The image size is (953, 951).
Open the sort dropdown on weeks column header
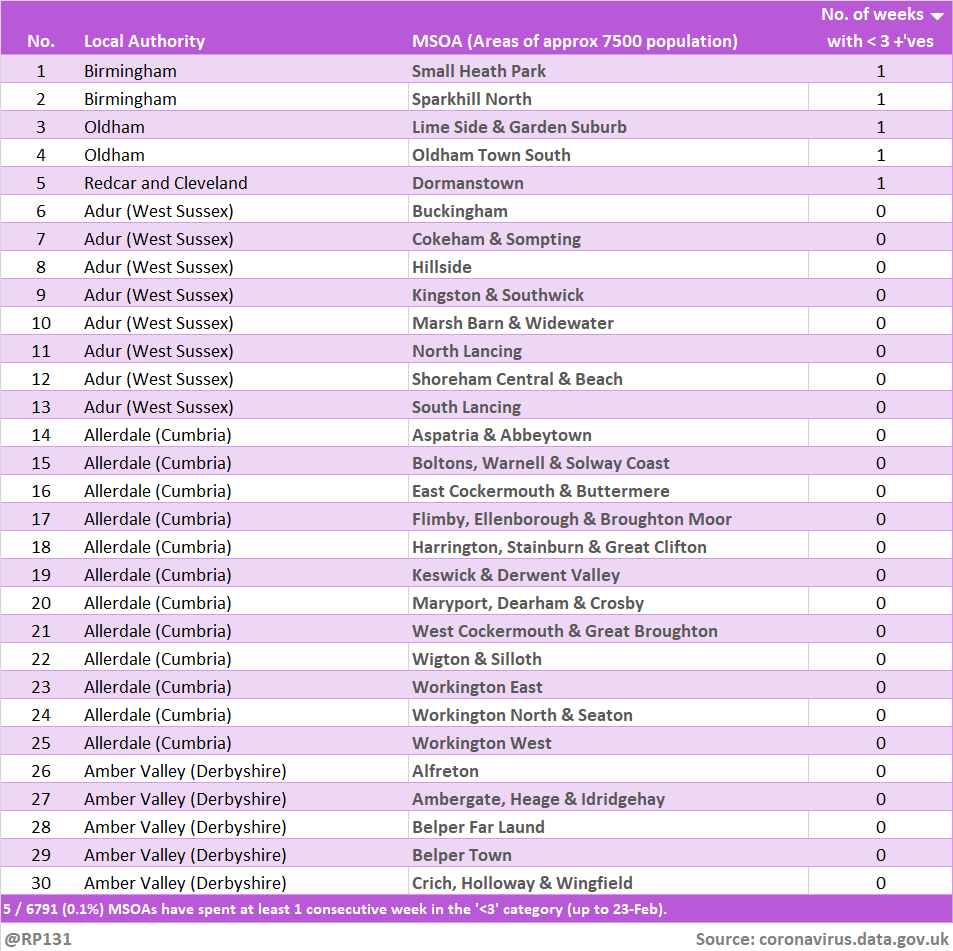[937, 14]
